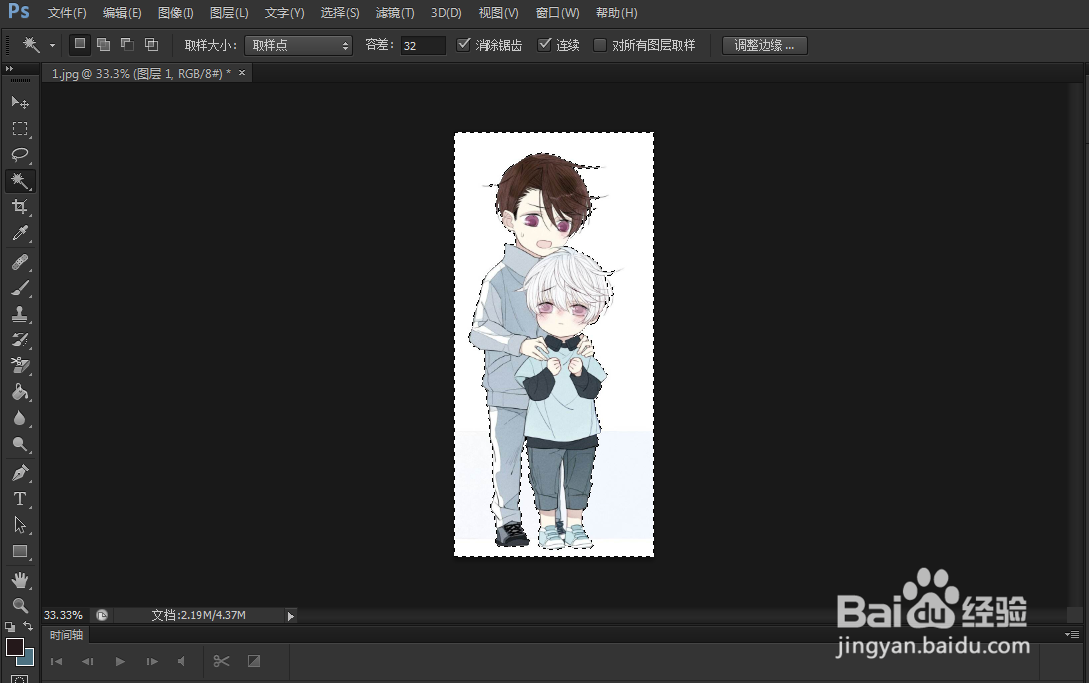Viewport: 1089px width, 683px height.
Task: Select the Crop tool
Action: 19,207
